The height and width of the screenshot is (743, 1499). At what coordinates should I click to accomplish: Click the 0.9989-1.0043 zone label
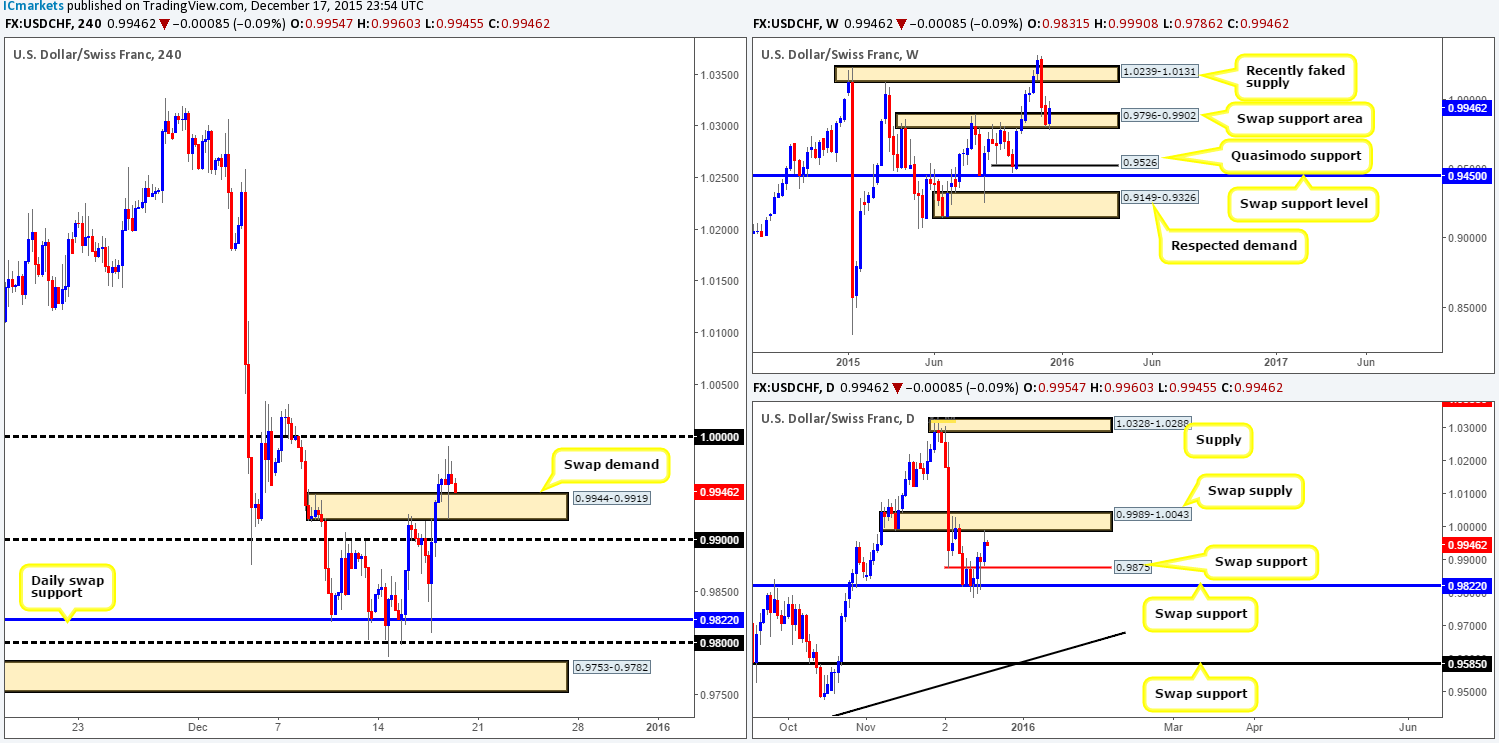click(x=1151, y=516)
